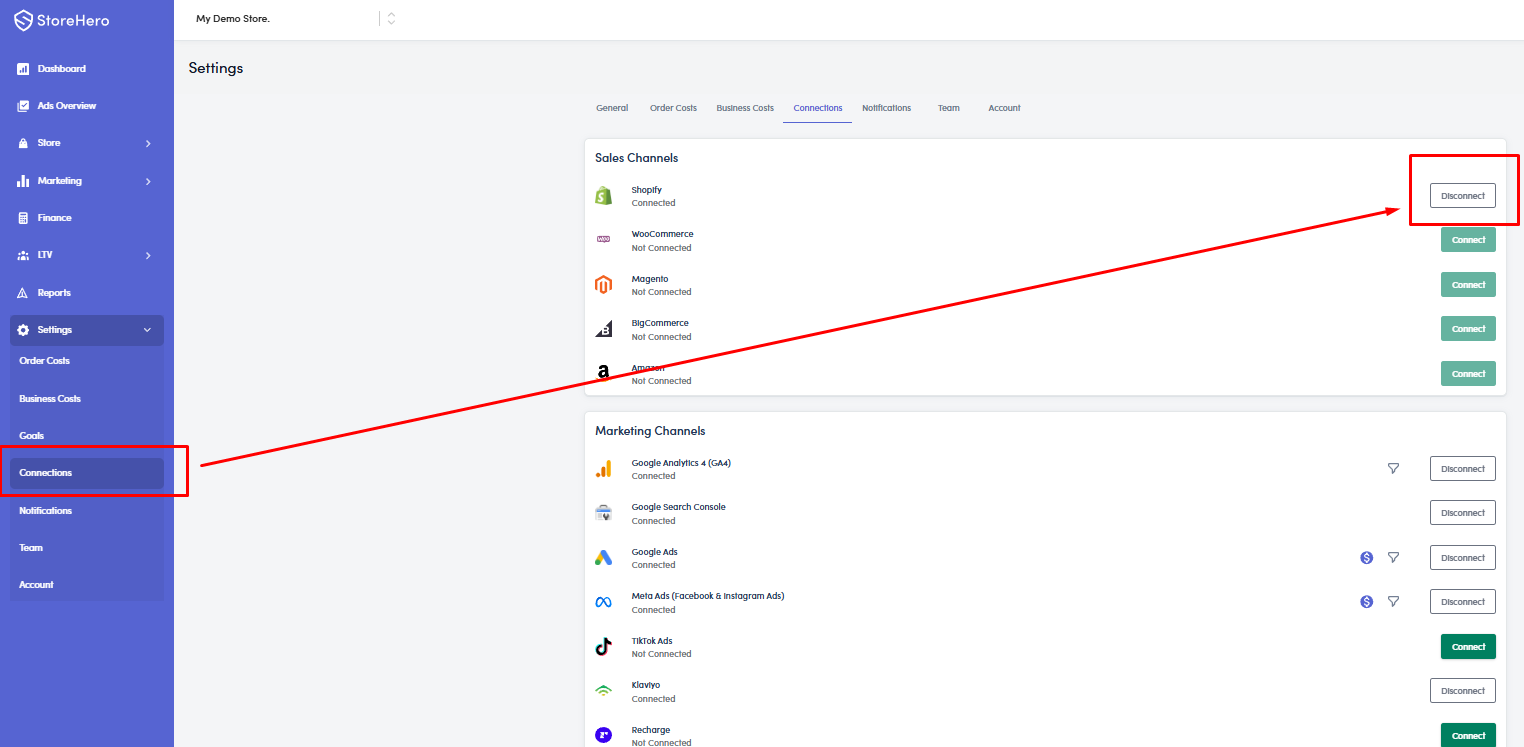Screen dimensions: 1524x747
Task: Click the Reports triangle icon
Action: 23,293
